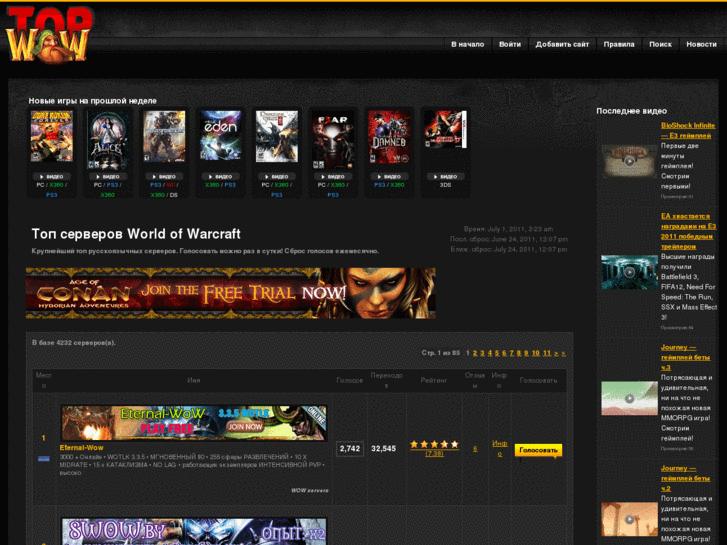Go to page 3 of the server list
727x545 pixels.
pyautogui.click(x=482, y=353)
